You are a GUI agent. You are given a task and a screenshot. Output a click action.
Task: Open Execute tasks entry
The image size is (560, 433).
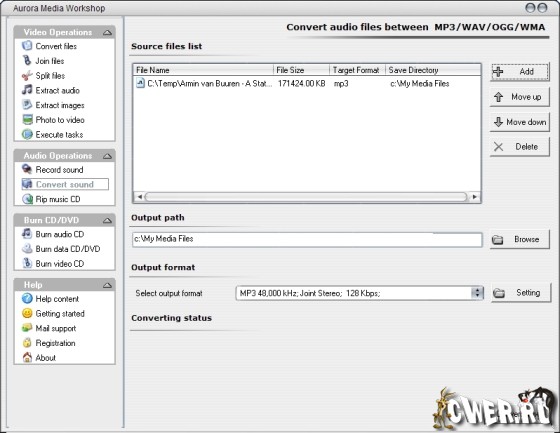[x=59, y=135]
